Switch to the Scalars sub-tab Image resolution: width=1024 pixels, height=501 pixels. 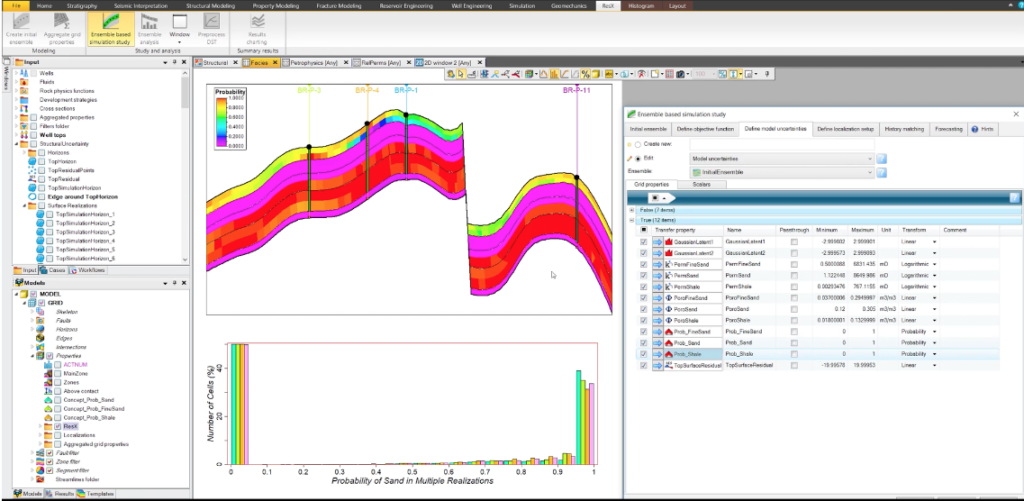coord(701,185)
